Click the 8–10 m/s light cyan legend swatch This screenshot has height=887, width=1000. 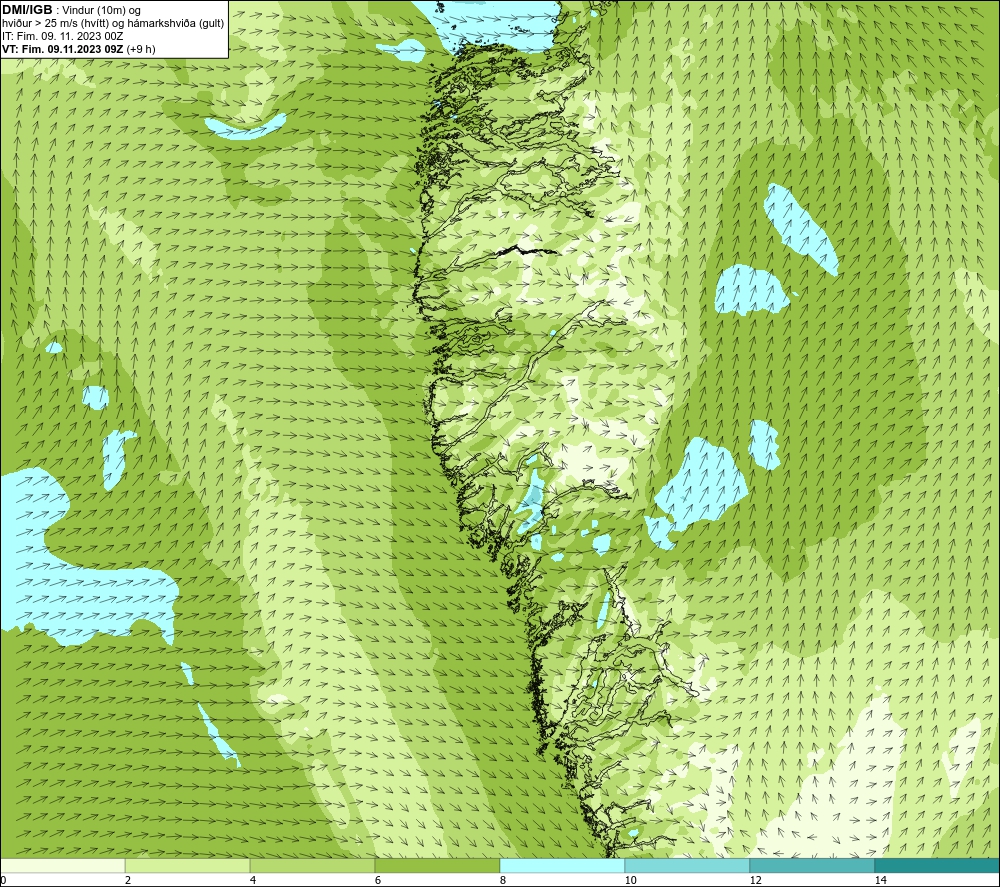click(x=562, y=865)
